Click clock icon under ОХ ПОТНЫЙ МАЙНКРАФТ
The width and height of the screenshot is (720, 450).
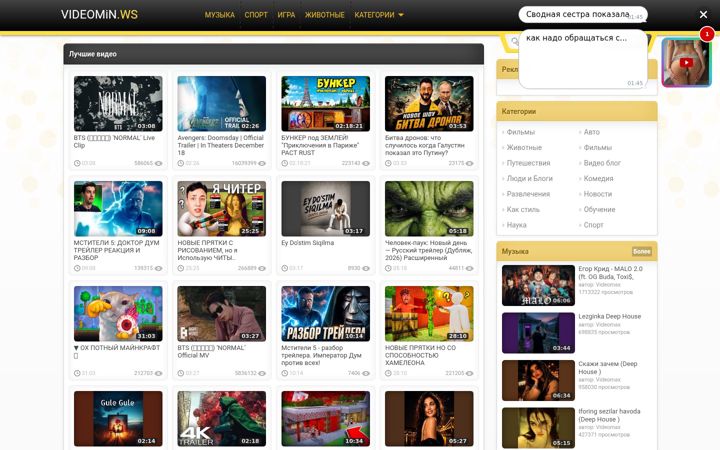pos(77,373)
